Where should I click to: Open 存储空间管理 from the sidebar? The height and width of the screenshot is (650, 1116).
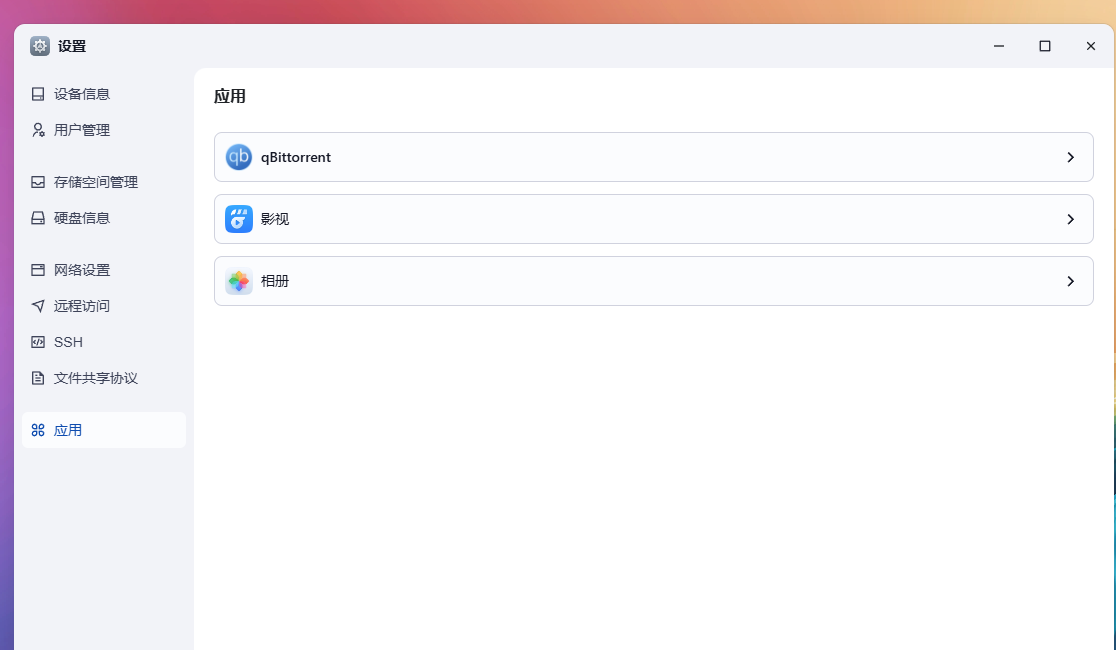click(95, 182)
